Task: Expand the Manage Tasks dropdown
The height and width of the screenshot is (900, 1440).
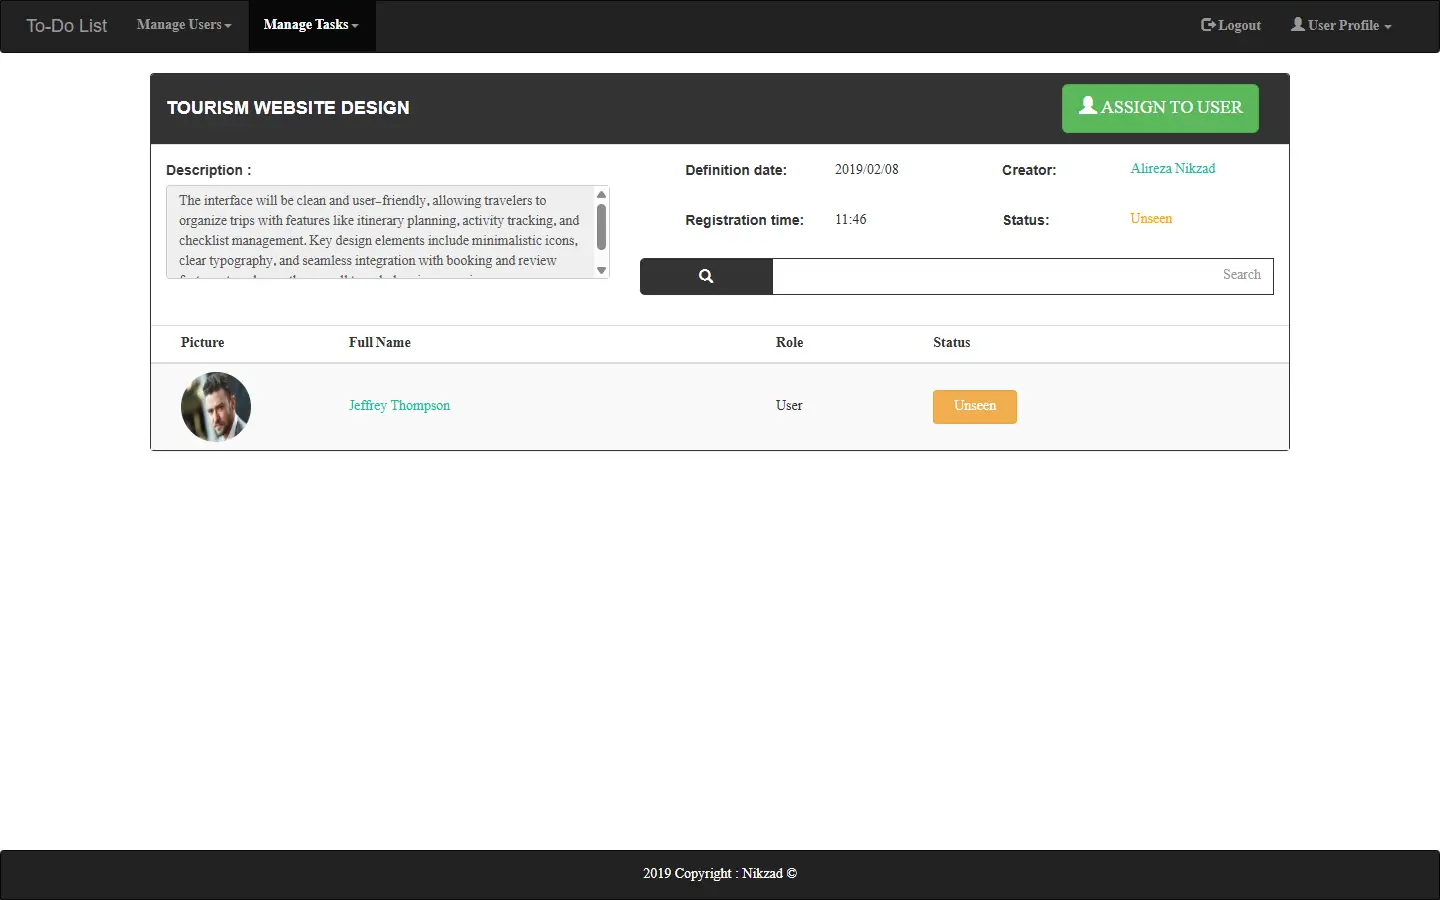Action: click(311, 25)
